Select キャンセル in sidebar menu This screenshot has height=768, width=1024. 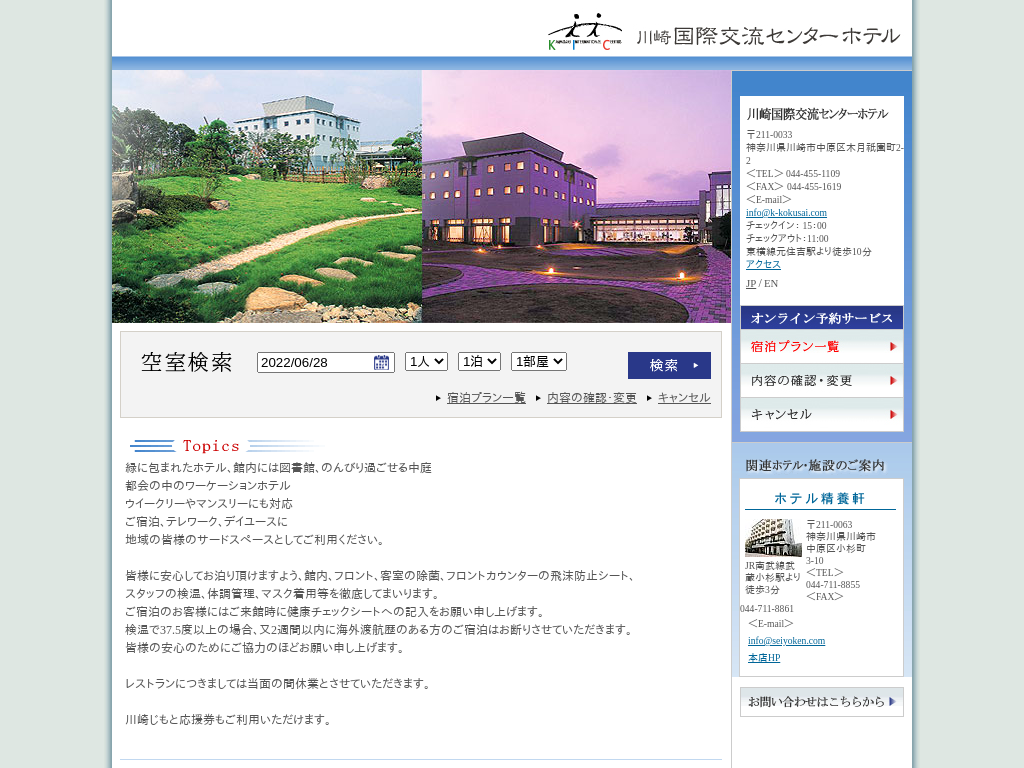(x=822, y=414)
